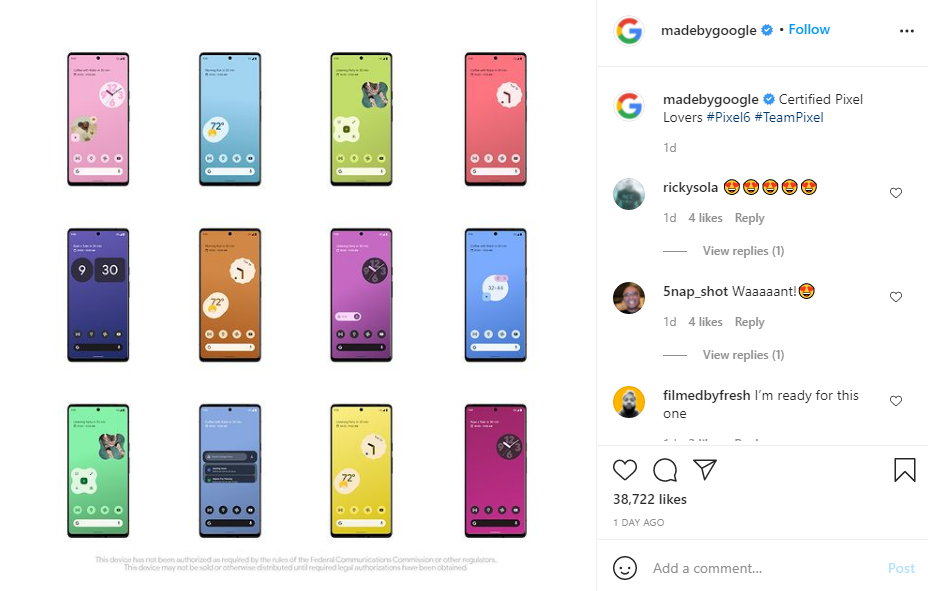The height and width of the screenshot is (591, 928).
Task: Open the #Pixel6 hashtag link
Action: [728, 117]
